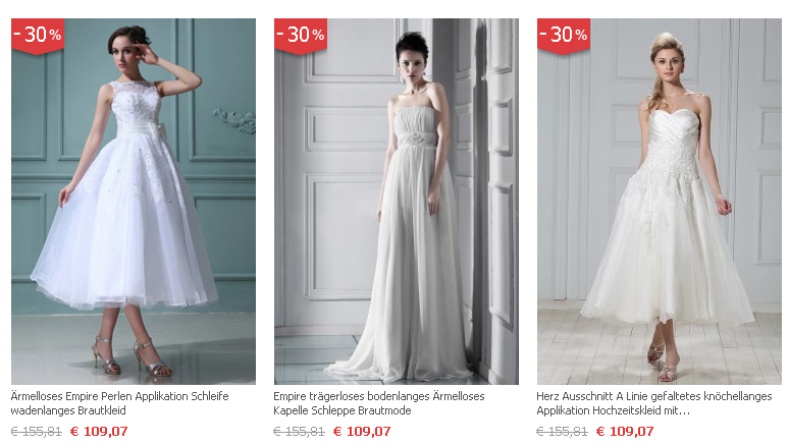The image size is (789, 444).
Task: Click the -30% badge on strapless floor-length dress
Action: coord(300,35)
